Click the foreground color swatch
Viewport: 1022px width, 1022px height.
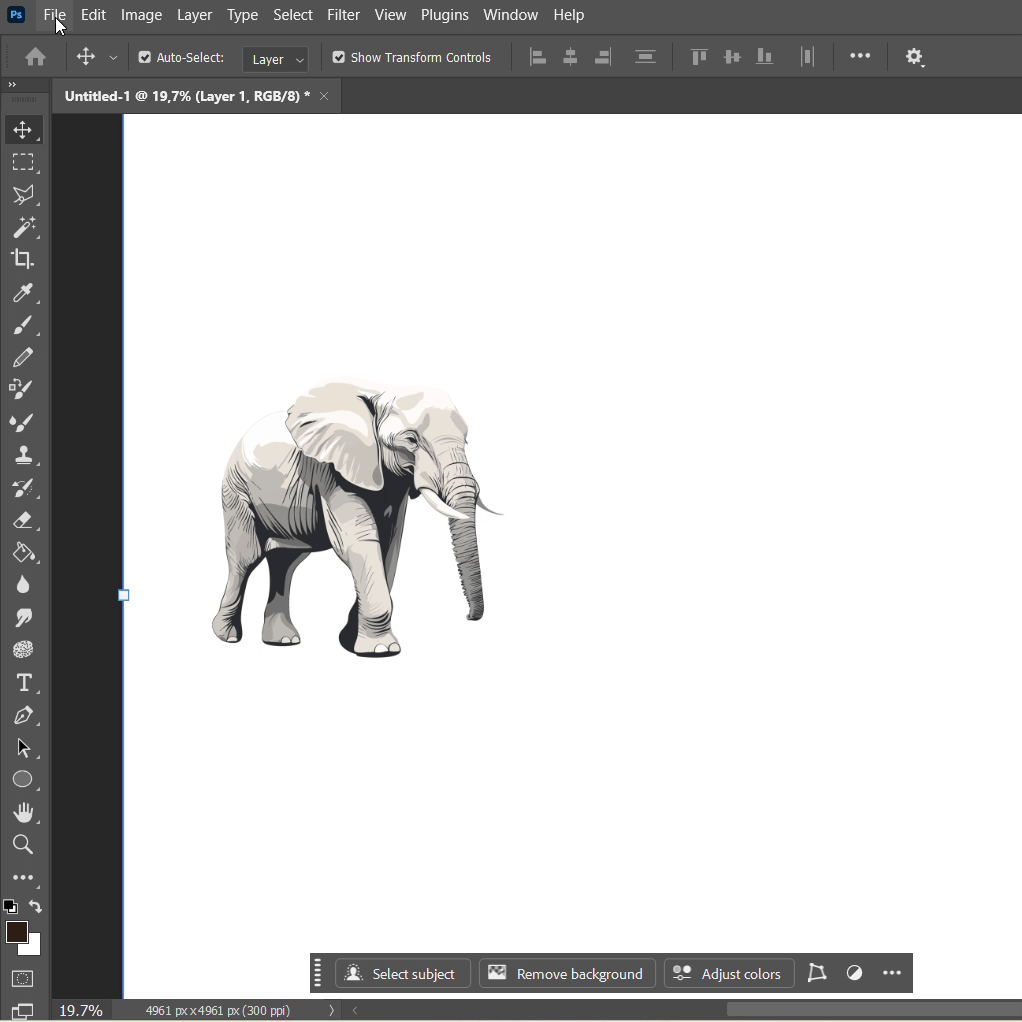[16, 933]
